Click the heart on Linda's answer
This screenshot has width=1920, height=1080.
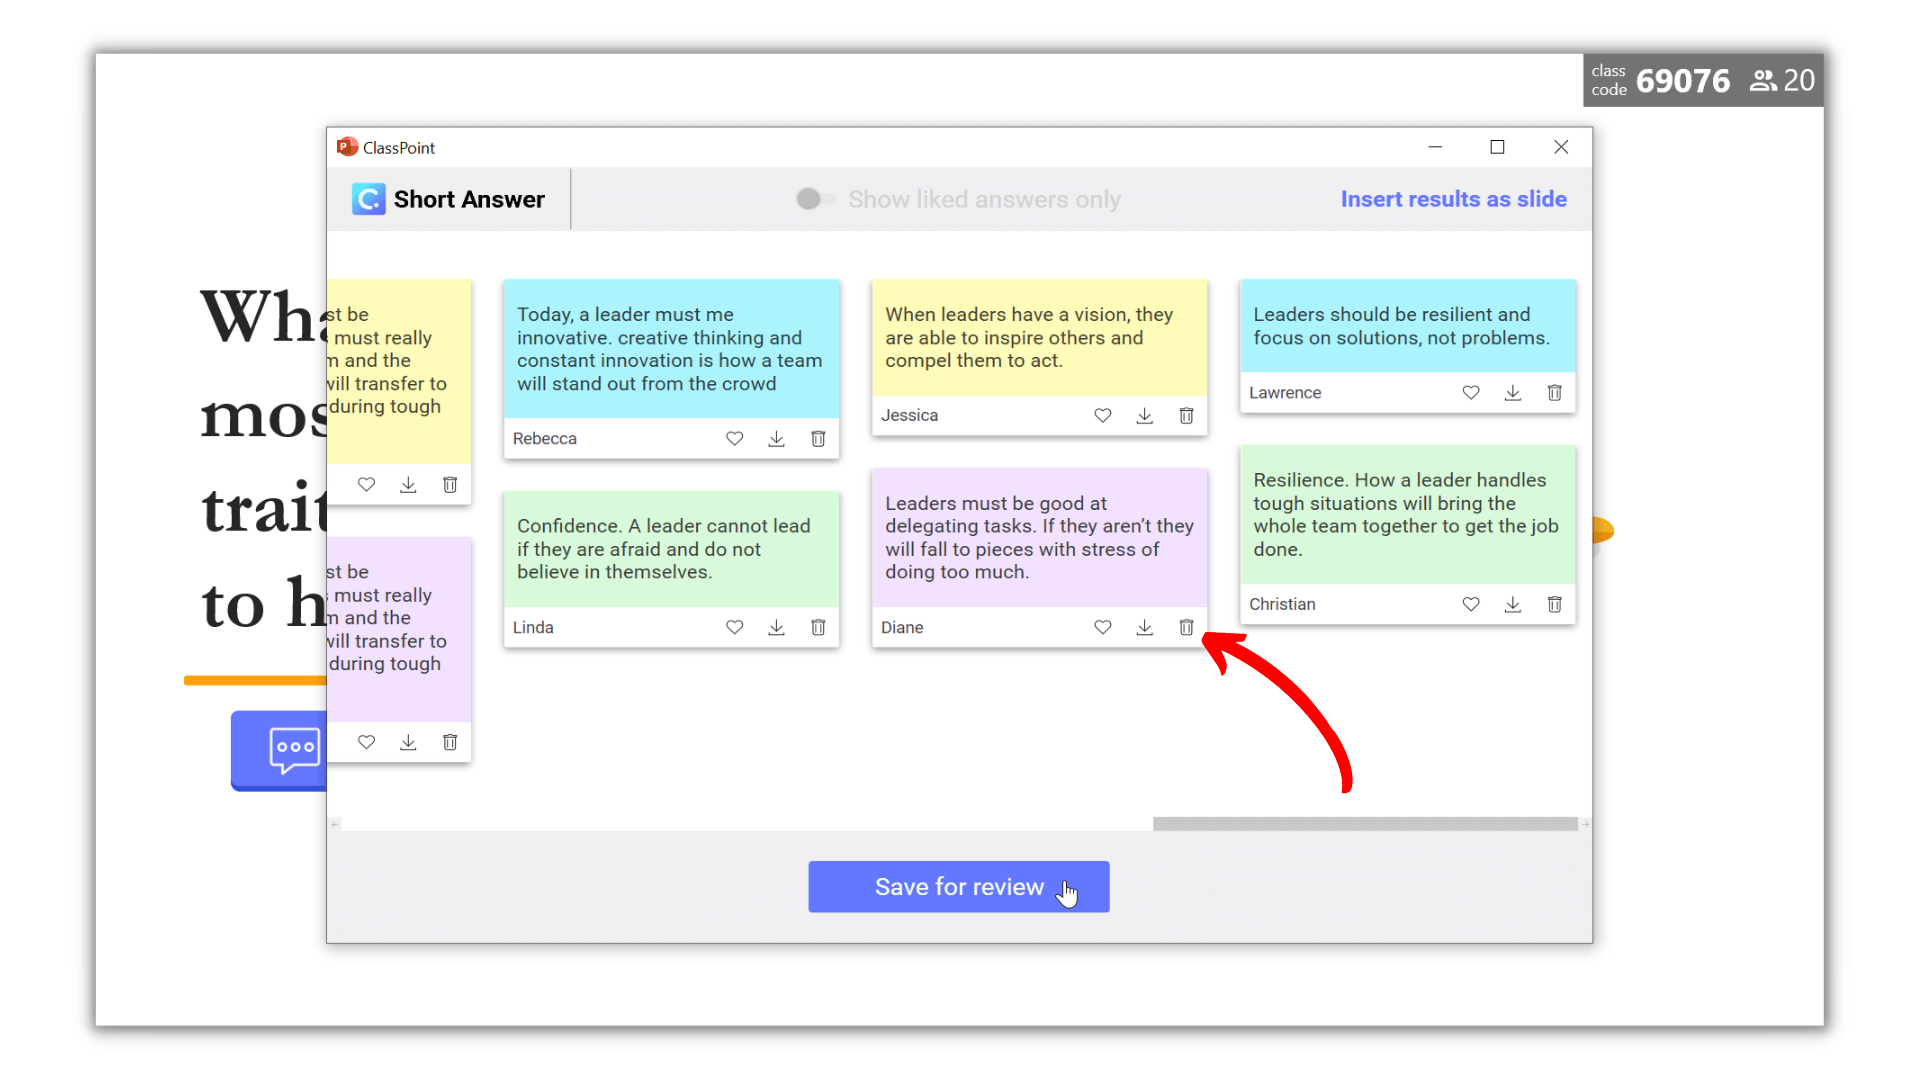click(x=734, y=627)
